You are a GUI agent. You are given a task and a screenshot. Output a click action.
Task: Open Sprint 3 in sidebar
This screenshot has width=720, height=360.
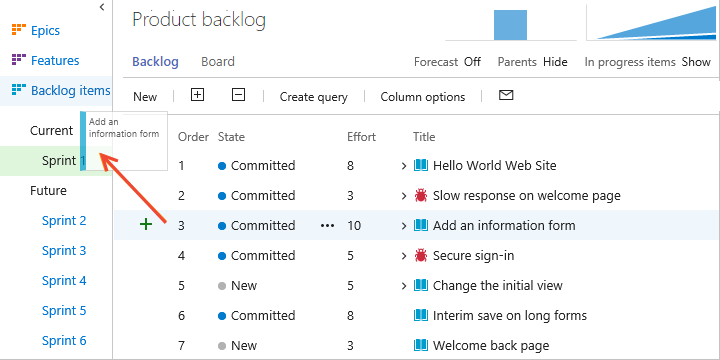pyautogui.click(x=64, y=250)
